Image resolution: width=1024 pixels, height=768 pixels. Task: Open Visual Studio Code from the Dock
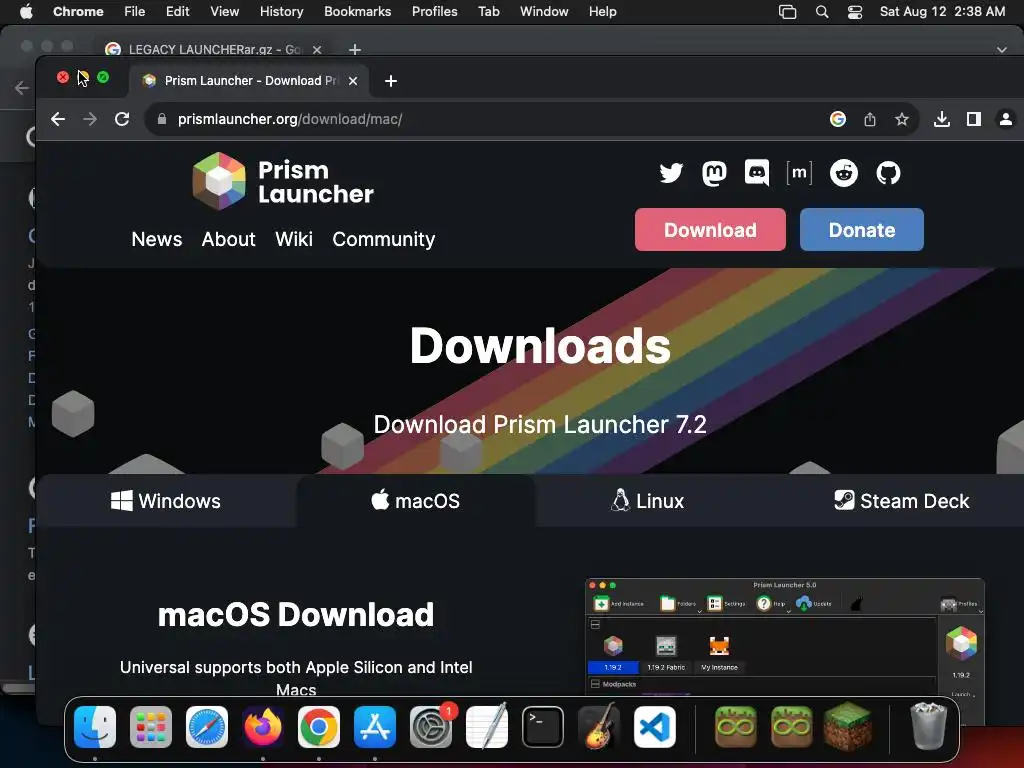(654, 727)
